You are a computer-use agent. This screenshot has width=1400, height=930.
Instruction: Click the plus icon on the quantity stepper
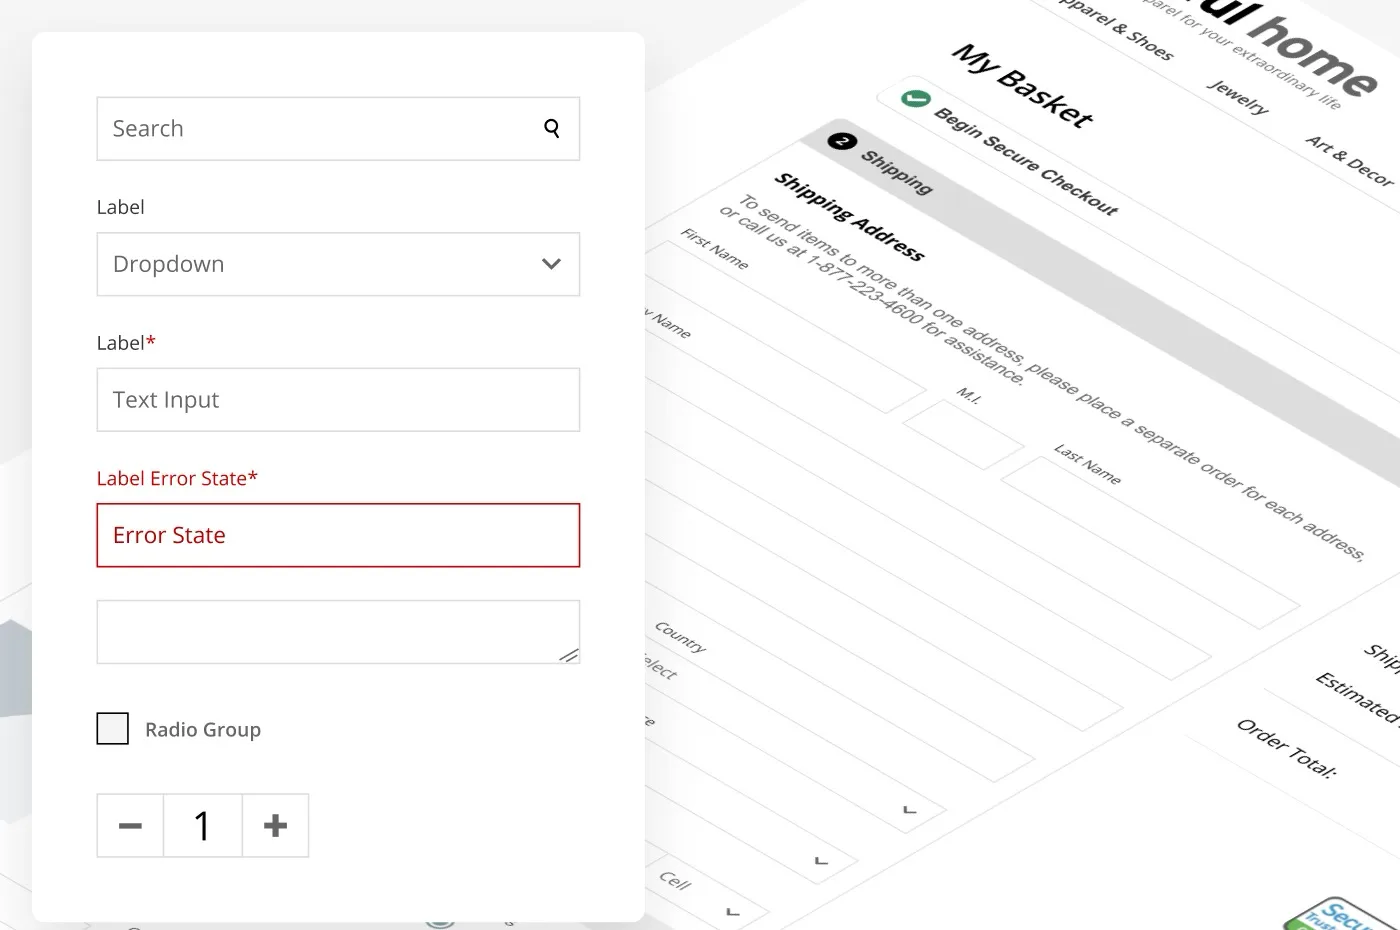[x=275, y=825]
